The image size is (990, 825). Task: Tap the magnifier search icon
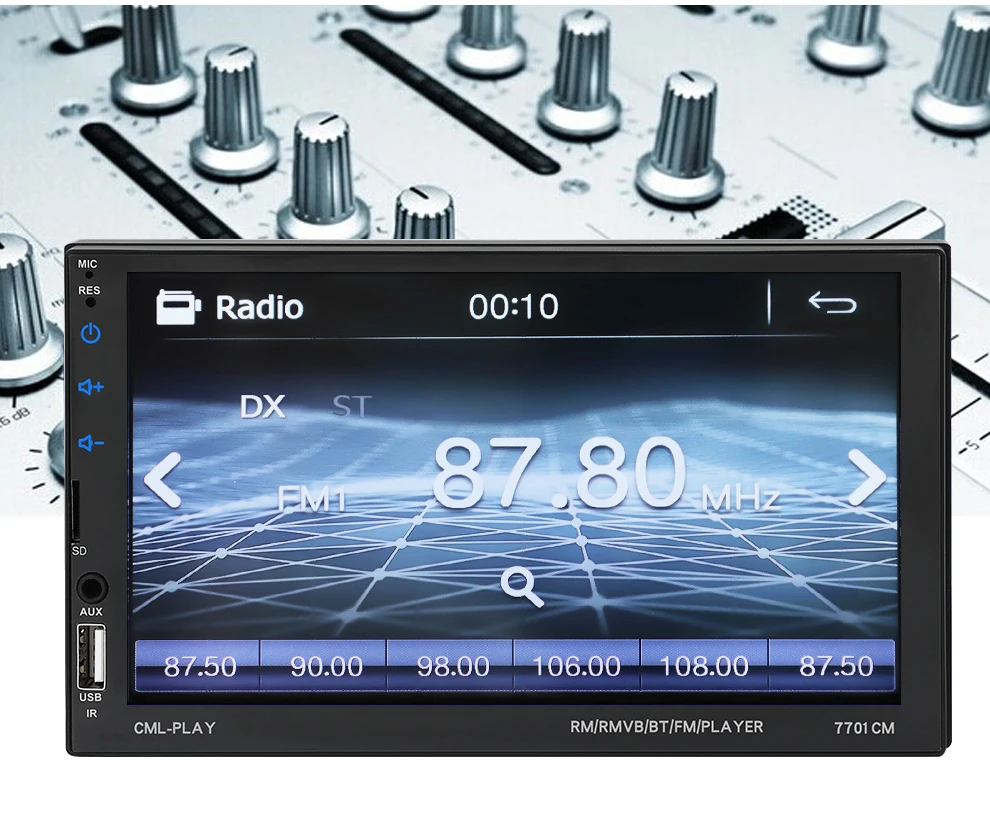tap(522, 587)
